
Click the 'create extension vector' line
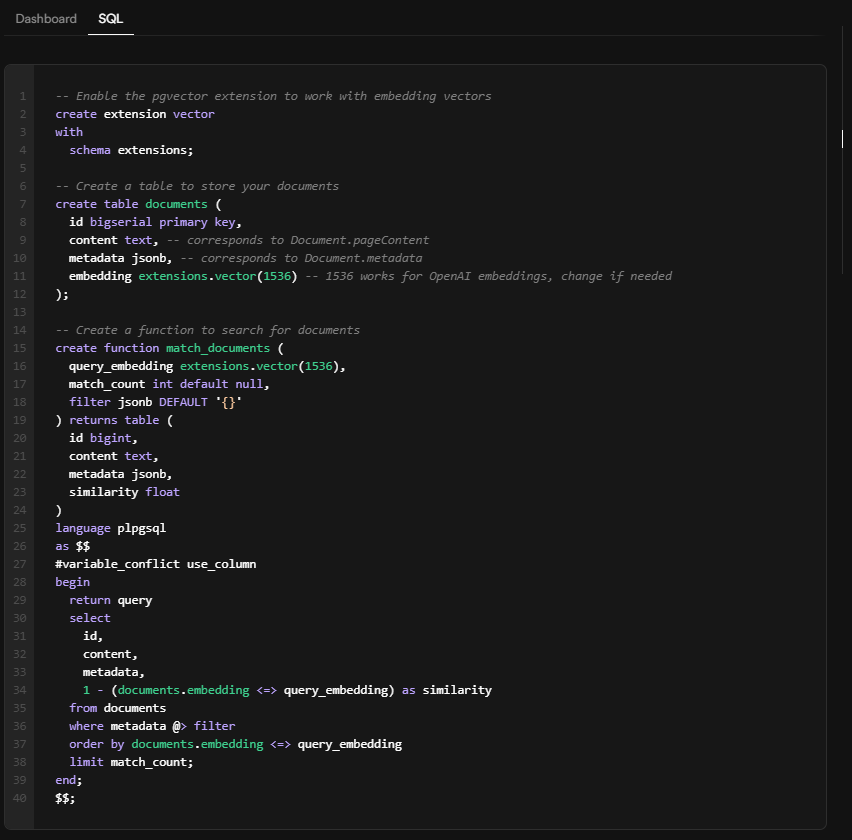[135, 114]
